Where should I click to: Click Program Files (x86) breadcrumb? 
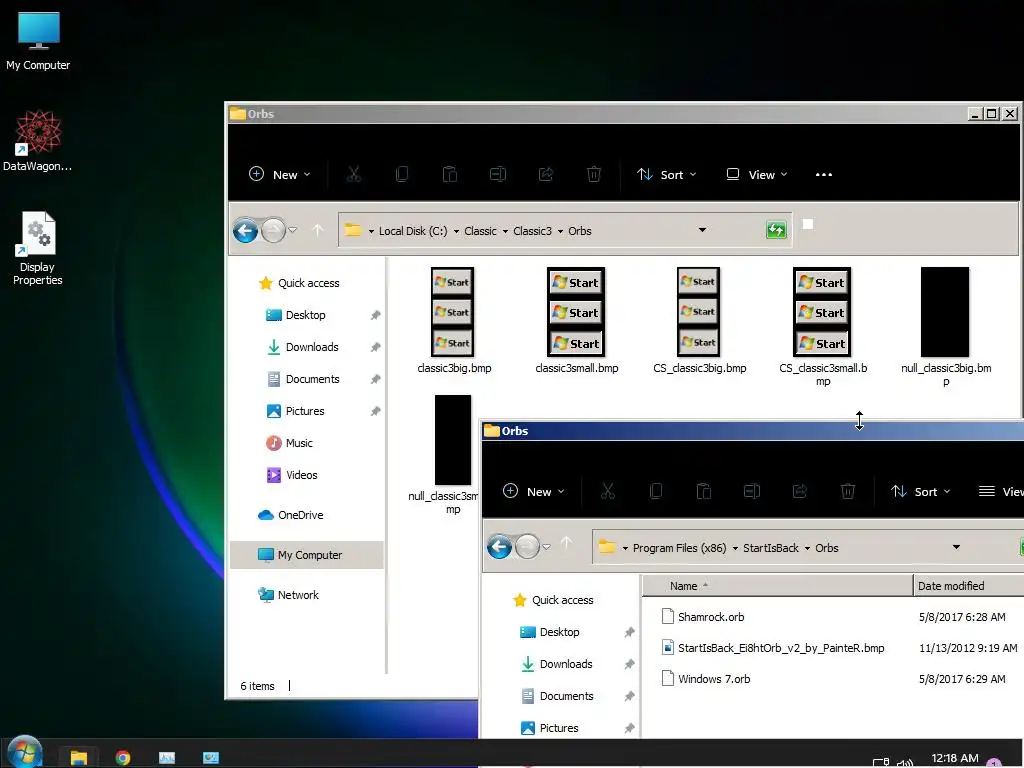679,547
